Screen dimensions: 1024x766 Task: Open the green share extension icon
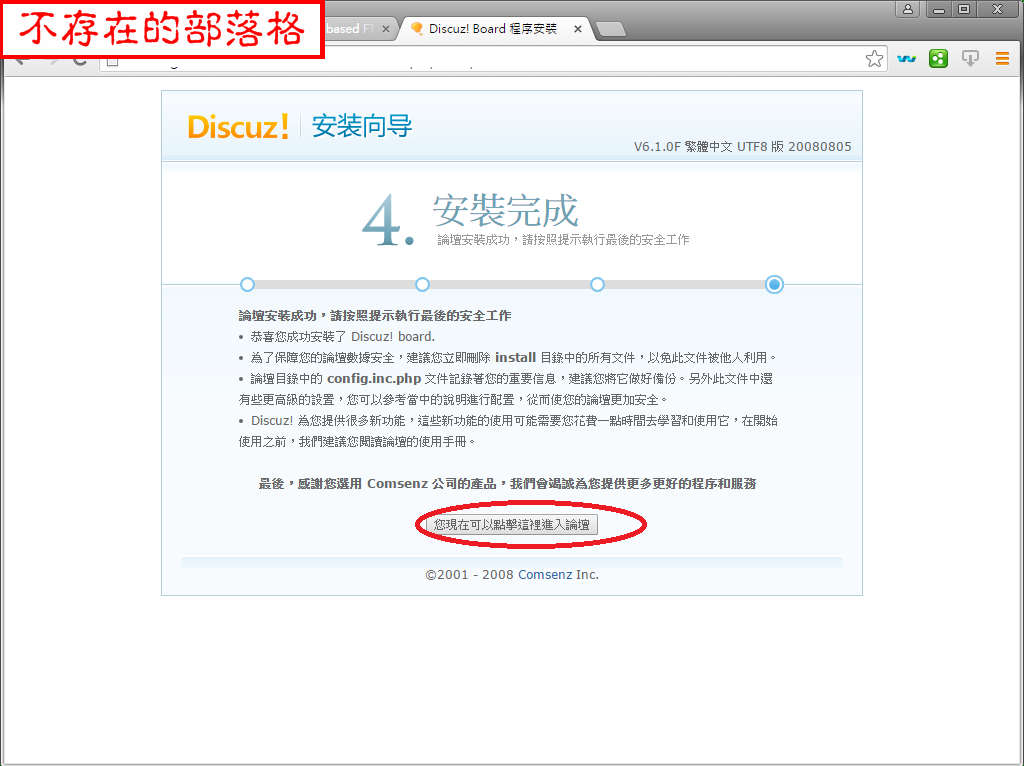tap(938, 59)
